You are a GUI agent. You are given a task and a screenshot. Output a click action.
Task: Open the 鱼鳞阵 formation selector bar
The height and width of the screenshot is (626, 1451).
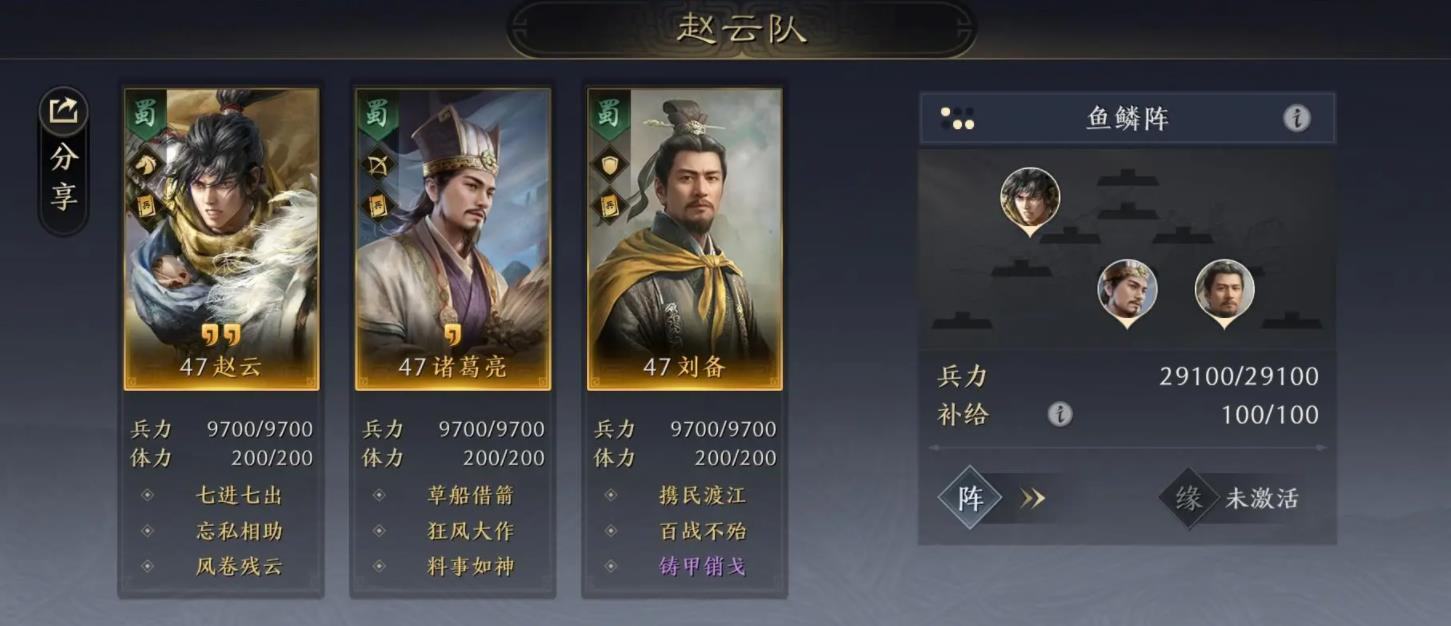(1127, 119)
